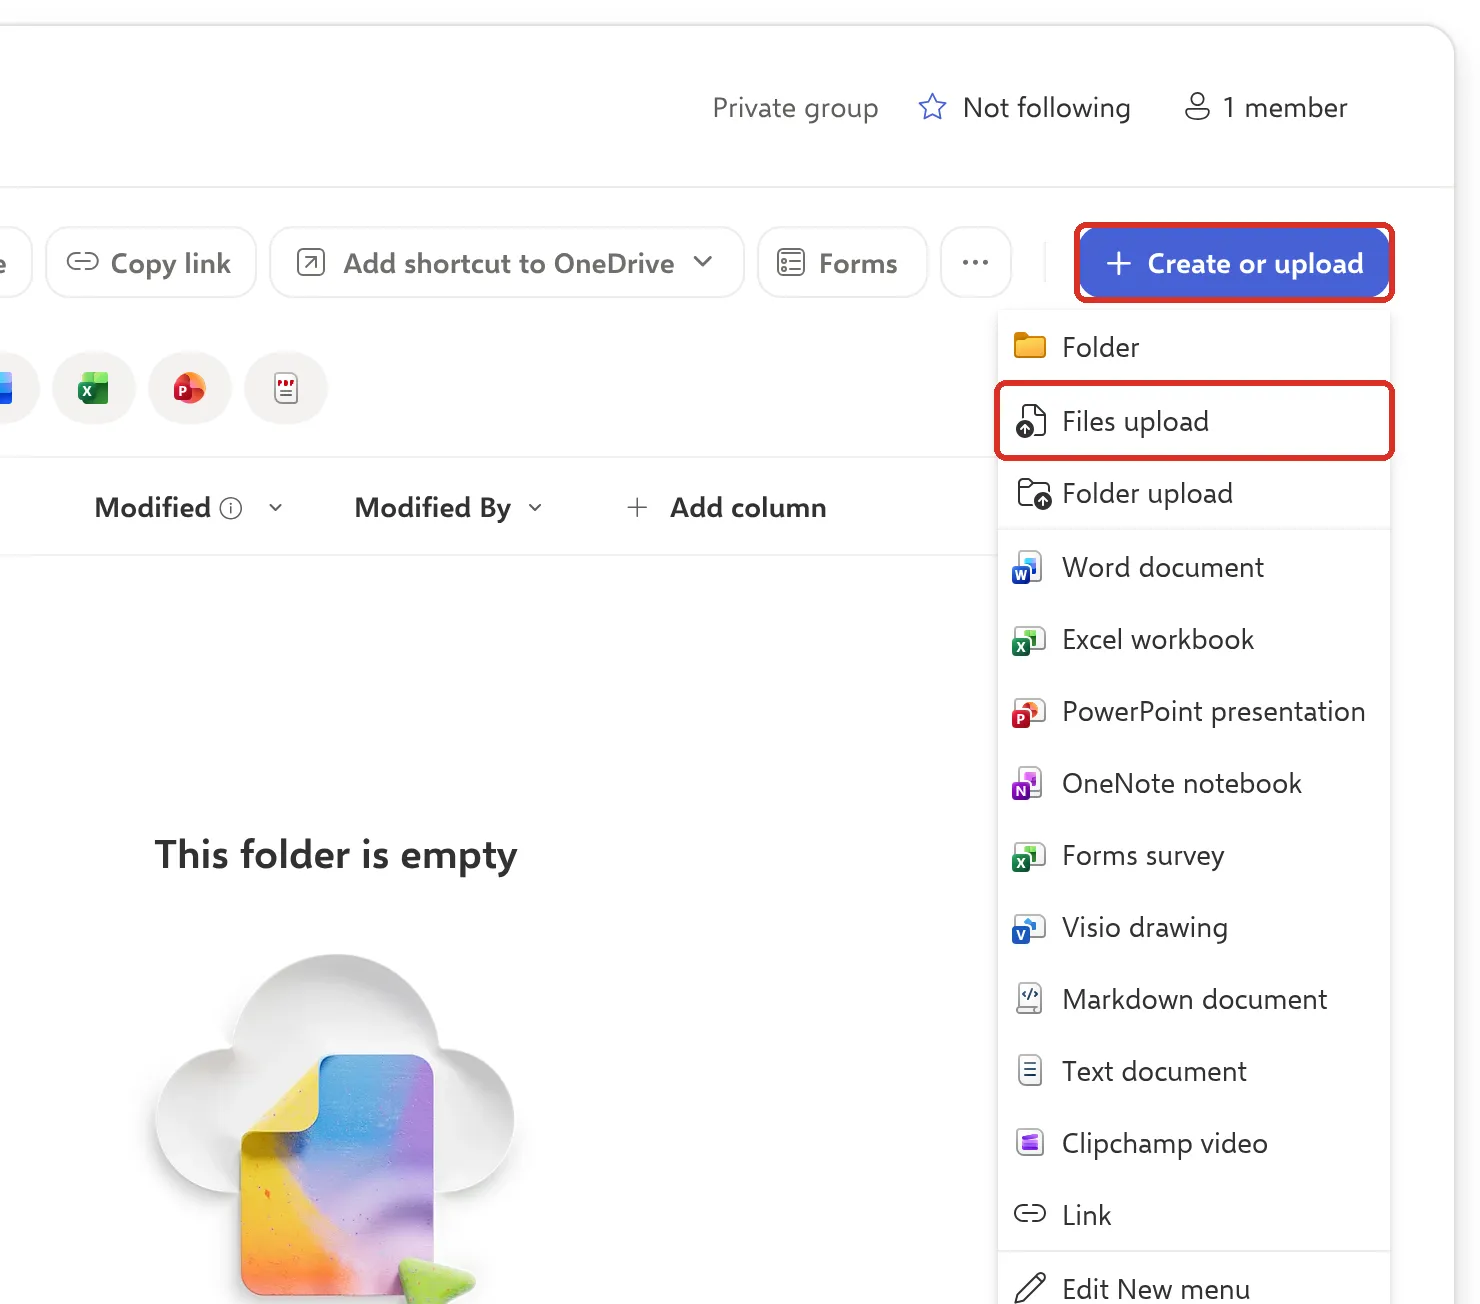
Task: Click the Excel quick-create icon
Action: (94, 388)
